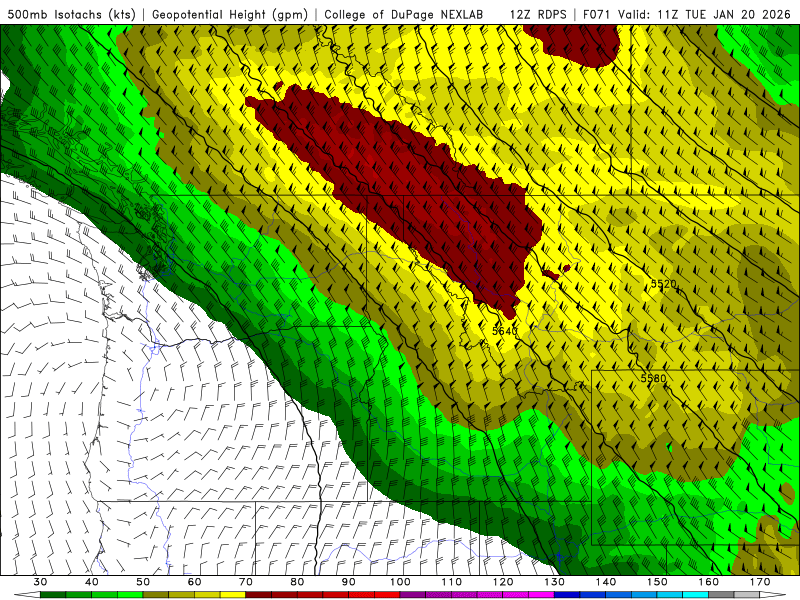The image size is (800, 600).
Task: Click the purple 100-105 kt legend swatch
Action: [413, 595]
